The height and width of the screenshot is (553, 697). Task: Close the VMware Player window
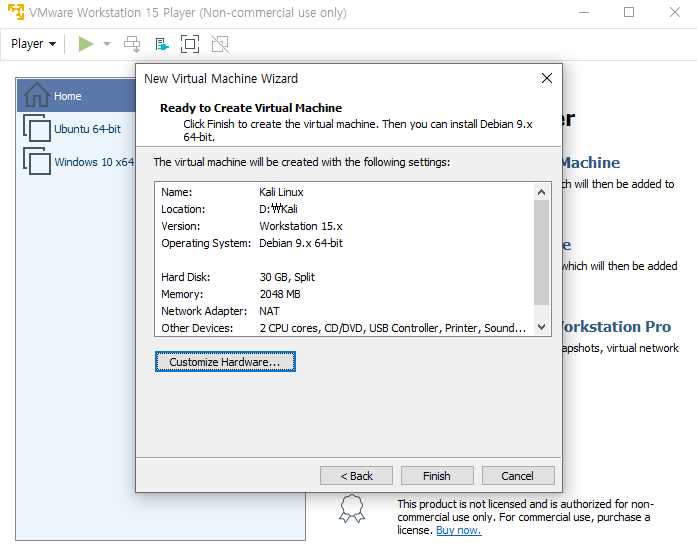point(675,12)
